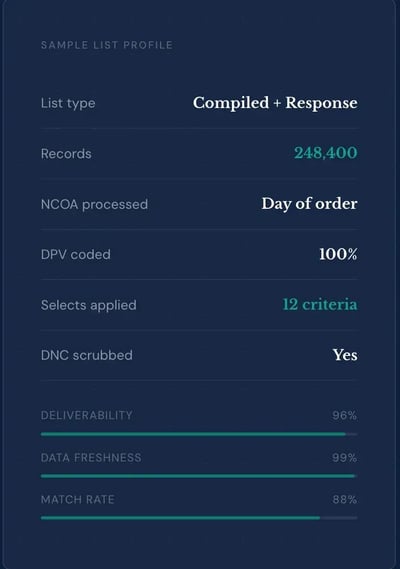Click the Compiled + Response value
Screen dimensions: 400x569
point(275,103)
